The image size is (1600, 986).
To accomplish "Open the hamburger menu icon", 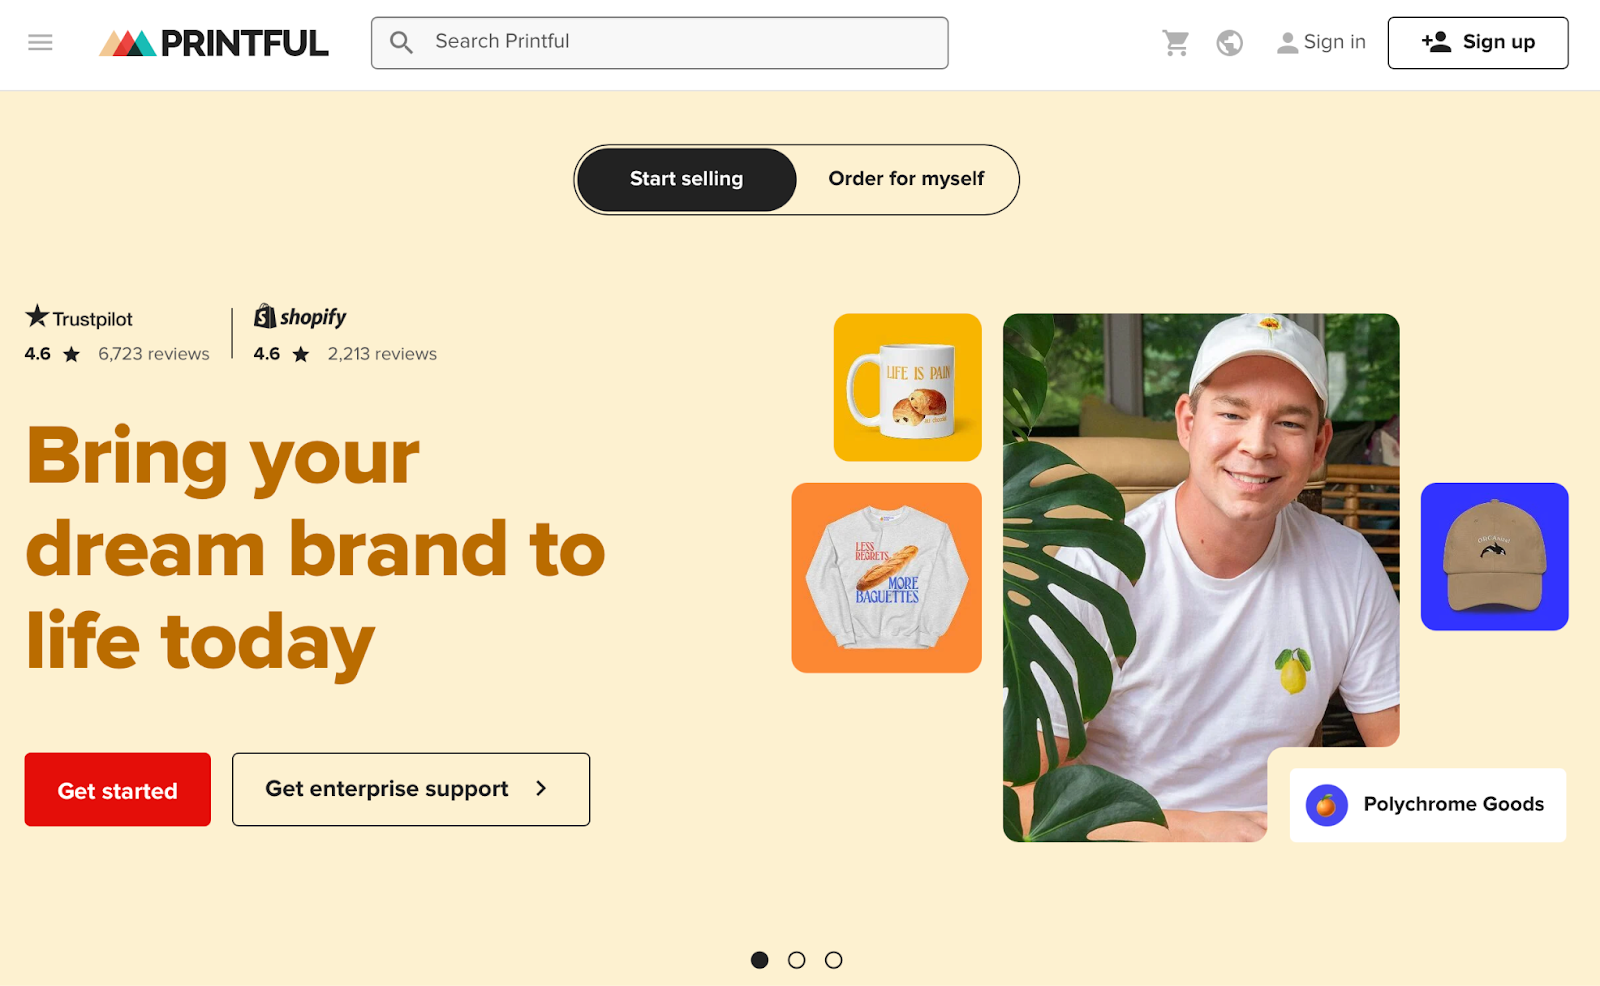I will (40, 42).
